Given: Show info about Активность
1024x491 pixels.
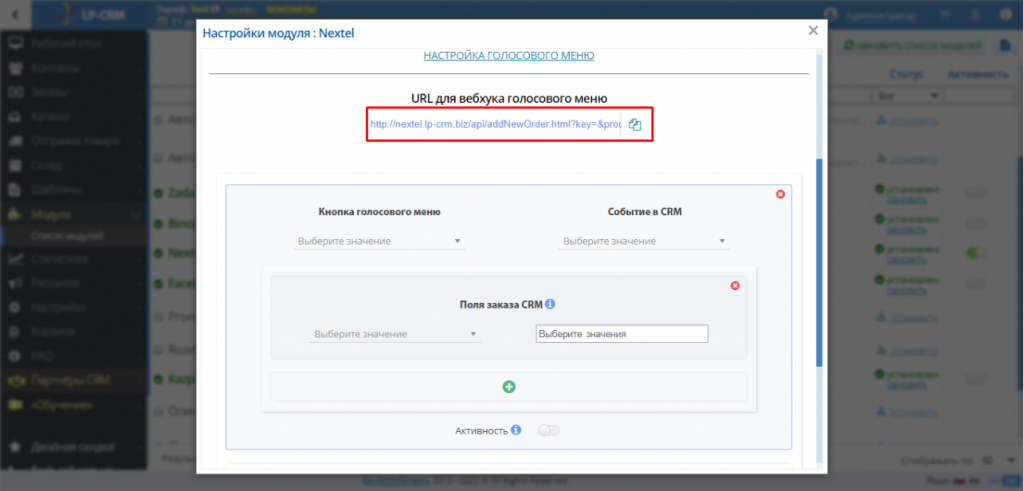Looking at the screenshot, I should [516, 430].
